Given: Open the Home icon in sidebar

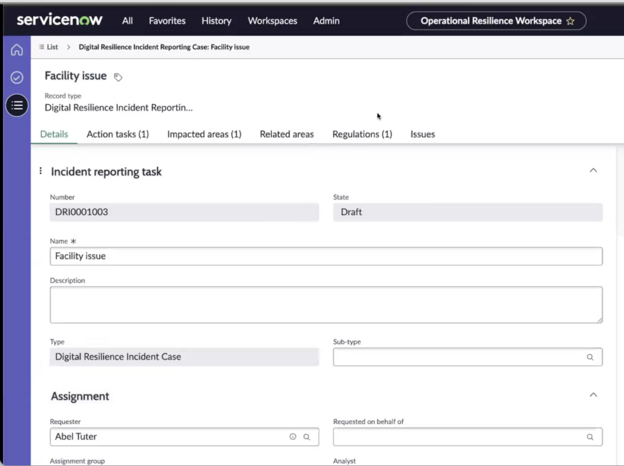Looking at the screenshot, I should 17,50.
